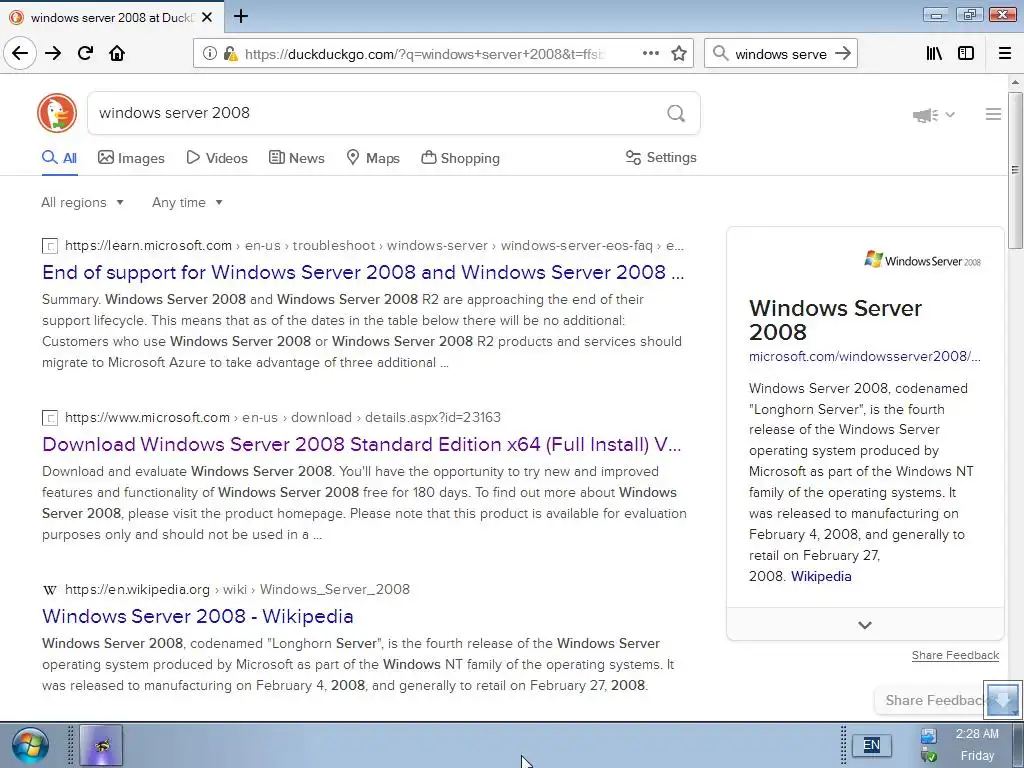Click the 2:28 AM clock in tray
The width and height of the screenshot is (1024, 768).
coord(977,734)
